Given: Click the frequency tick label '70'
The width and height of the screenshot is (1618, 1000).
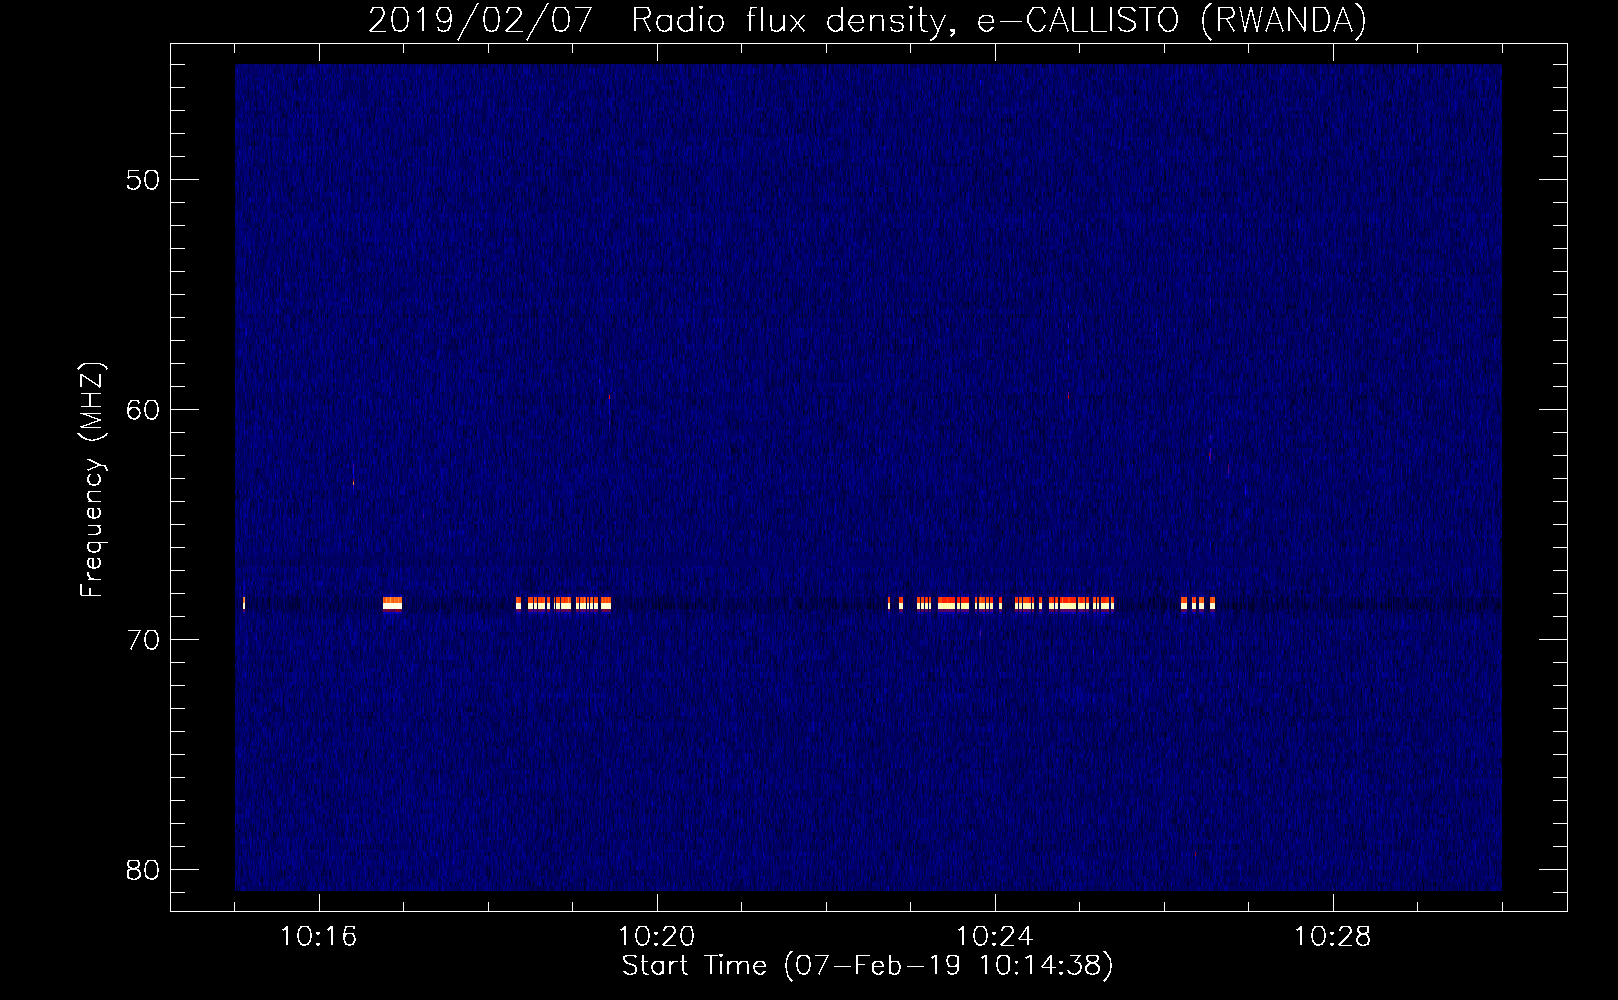Looking at the screenshot, I should (x=143, y=640).
